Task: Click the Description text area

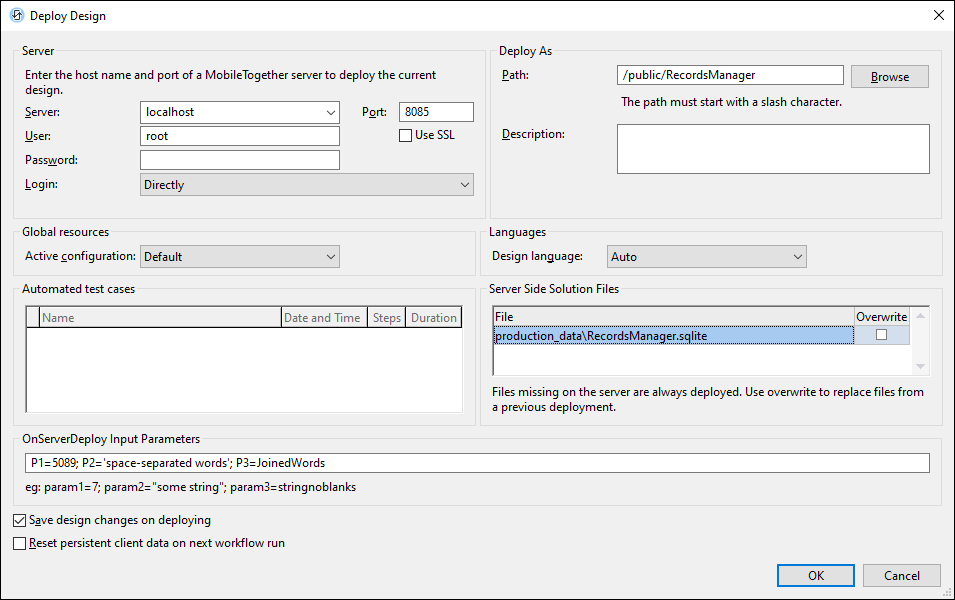Action: tap(773, 149)
